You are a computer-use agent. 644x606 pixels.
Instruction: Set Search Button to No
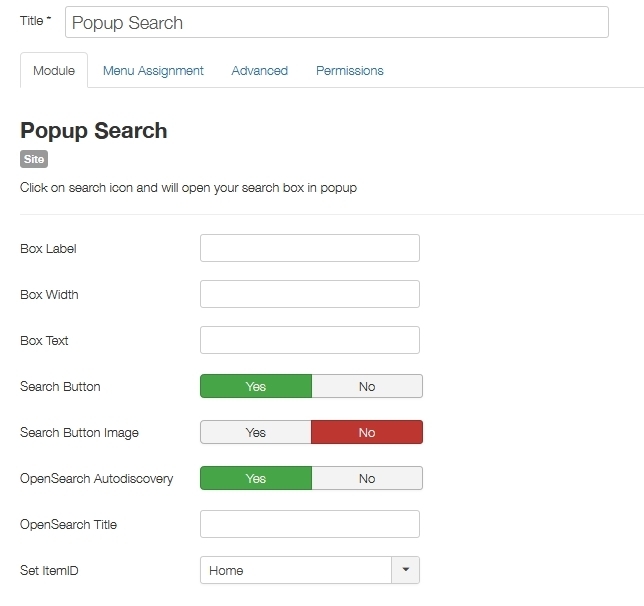pos(367,386)
